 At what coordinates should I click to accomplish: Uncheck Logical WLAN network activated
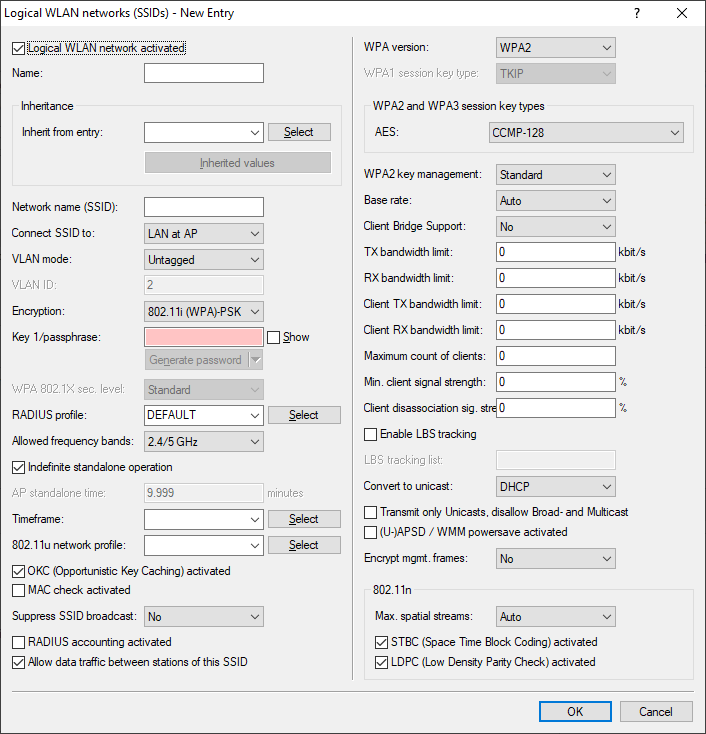(19, 48)
